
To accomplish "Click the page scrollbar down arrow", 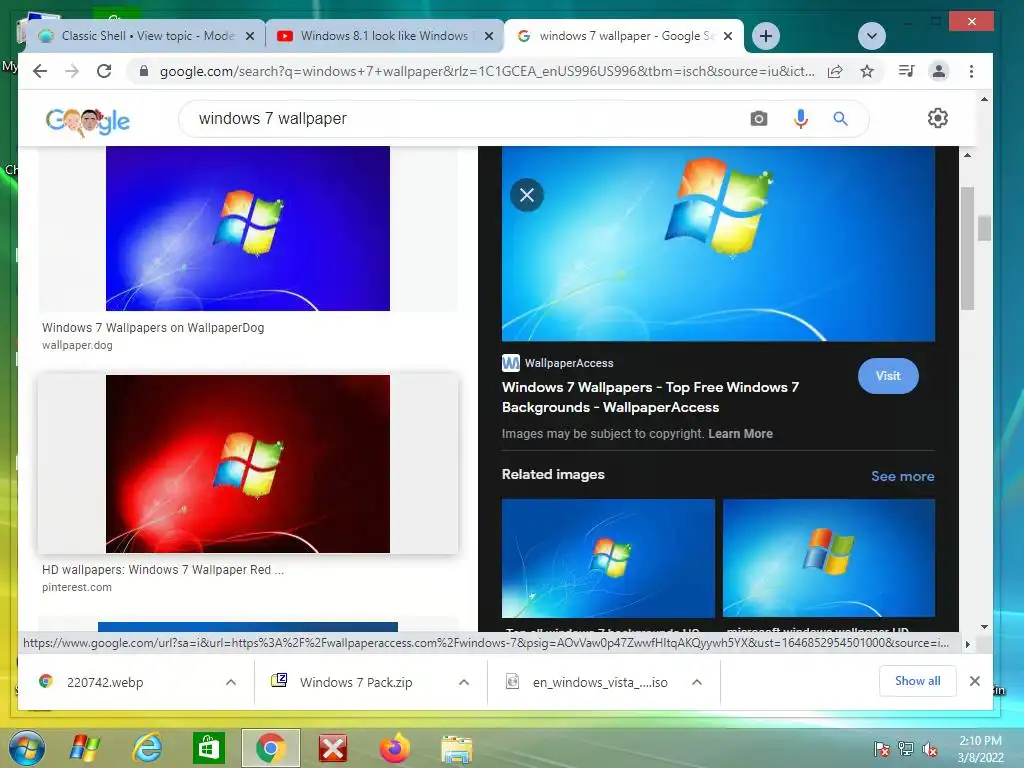I will (x=984, y=627).
